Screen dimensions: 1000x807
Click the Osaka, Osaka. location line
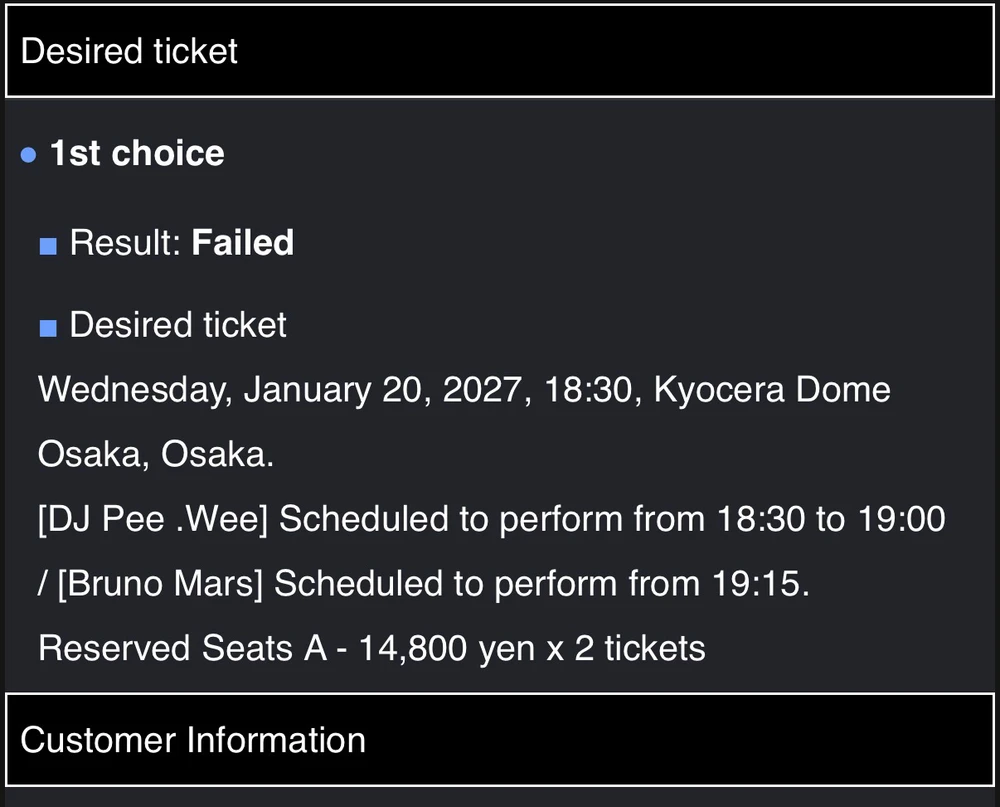pyautogui.click(x=156, y=454)
